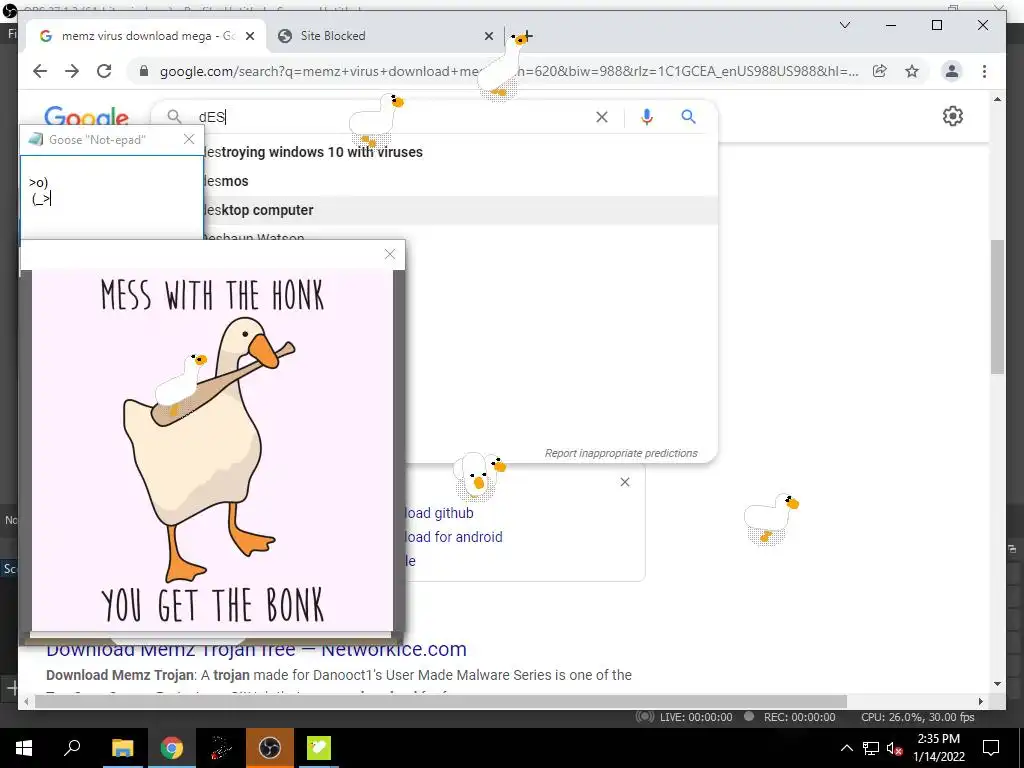Click the Mess With The Honk meme image
The image size is (1024, 768).
[x=212, y=451]
